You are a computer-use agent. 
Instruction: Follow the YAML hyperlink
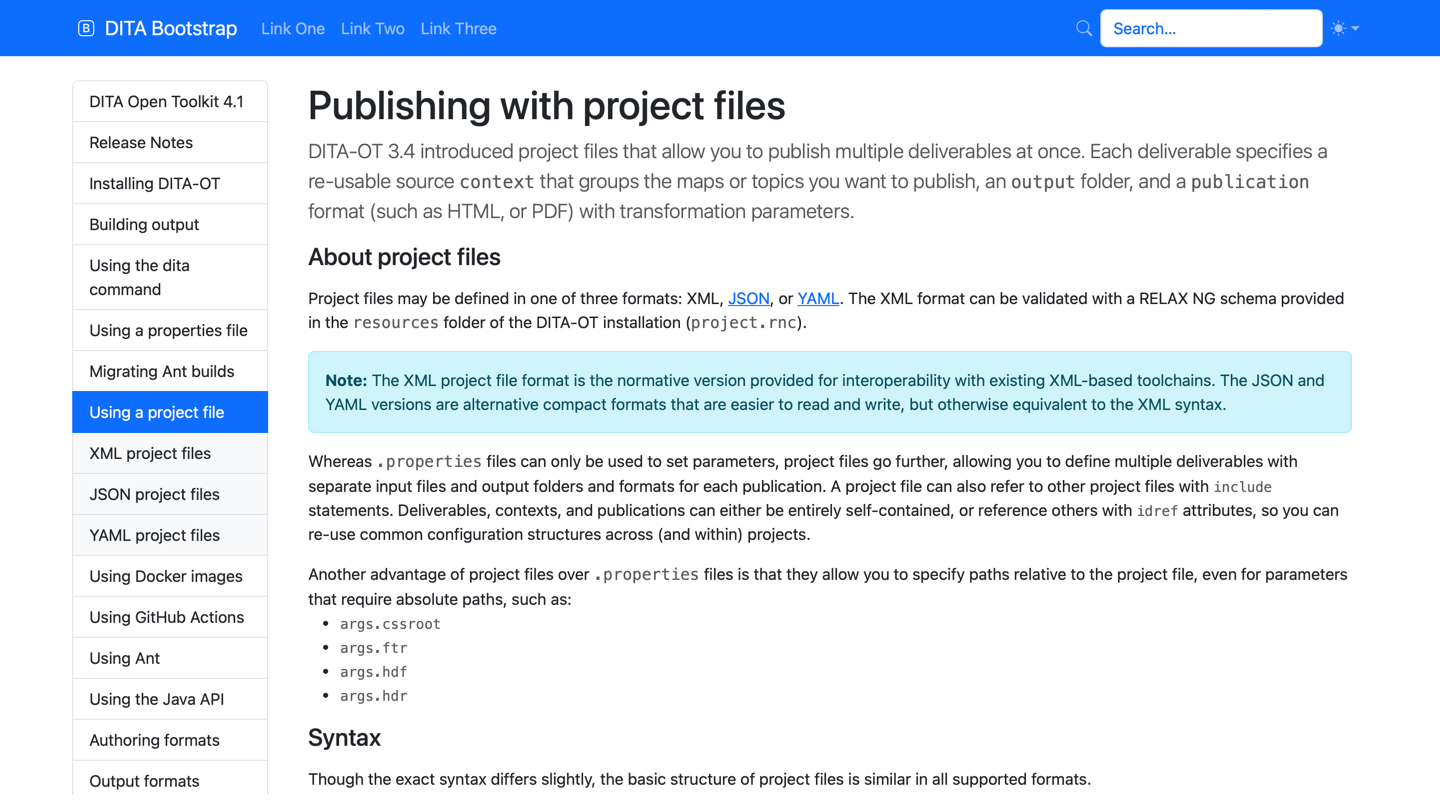click(x=817, y=298)
